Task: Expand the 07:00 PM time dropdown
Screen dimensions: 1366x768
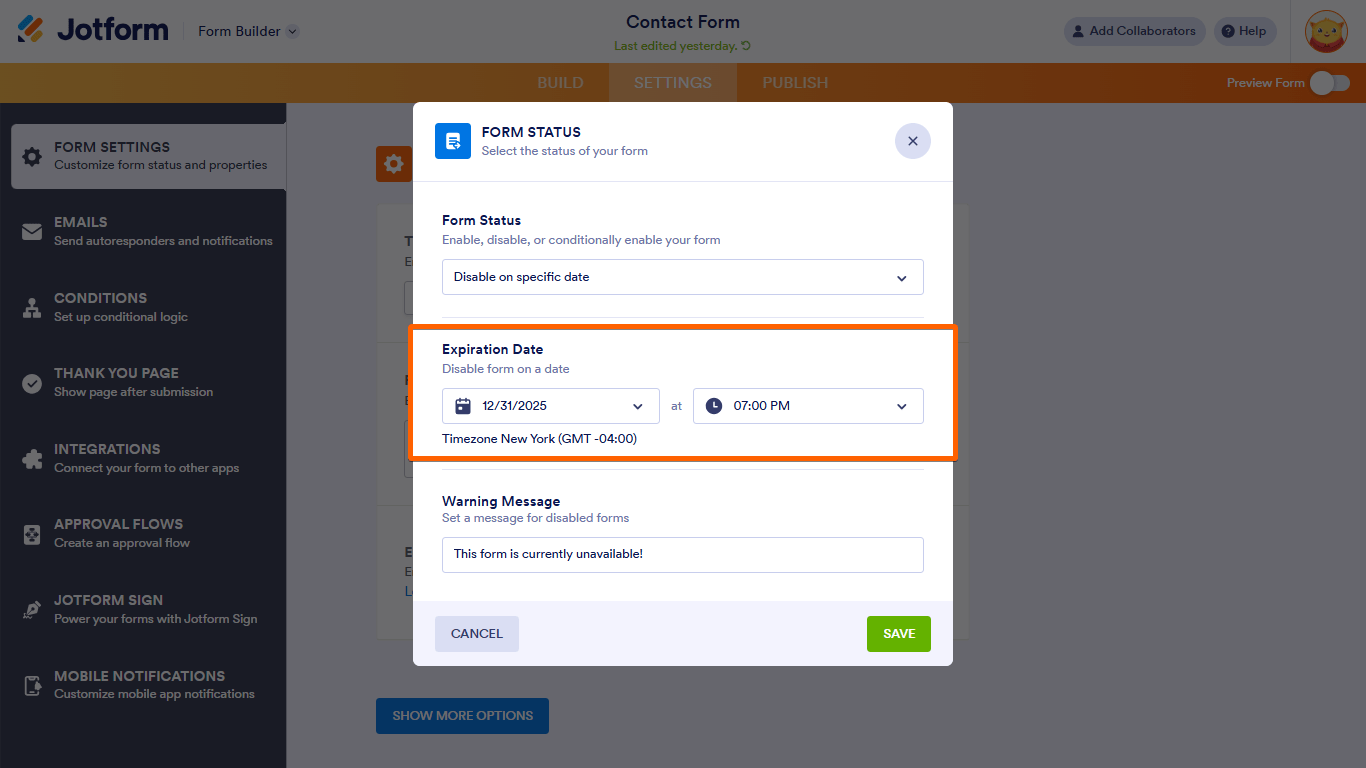Action: point(901,406)
